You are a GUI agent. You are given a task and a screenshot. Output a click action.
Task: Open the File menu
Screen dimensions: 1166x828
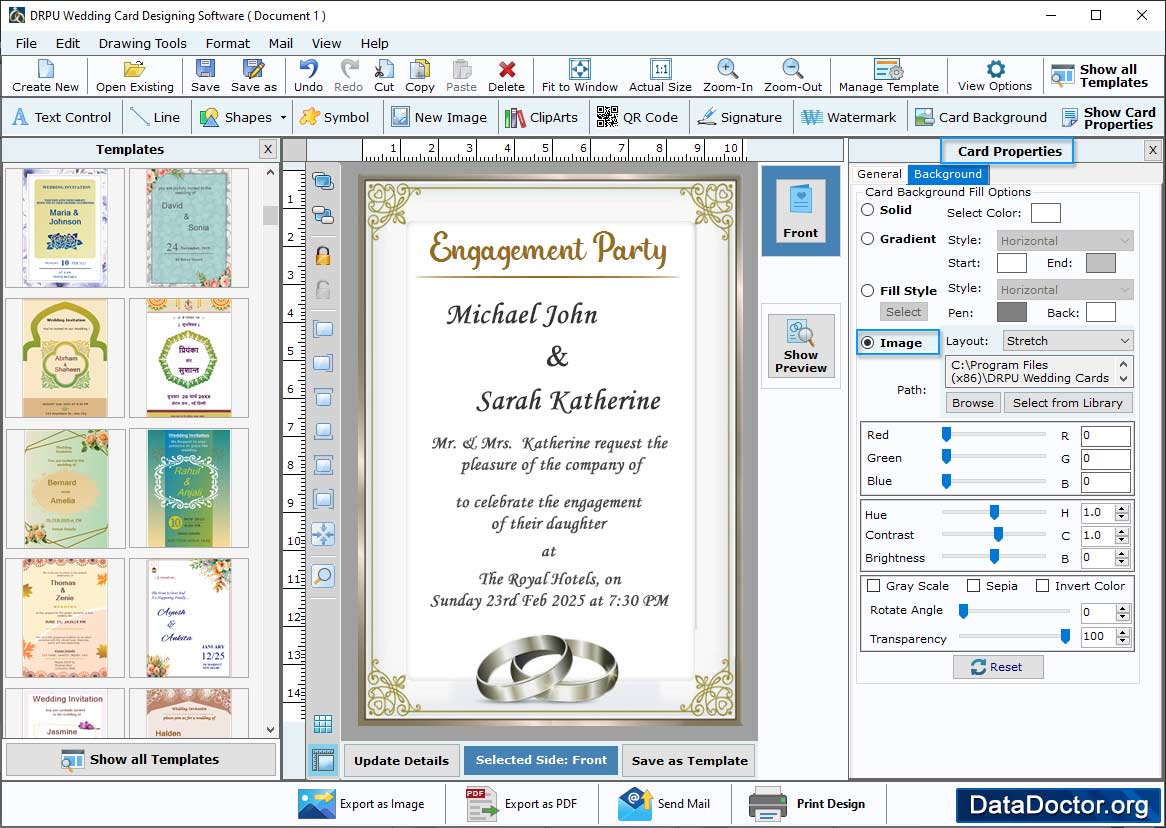(26, 43)
